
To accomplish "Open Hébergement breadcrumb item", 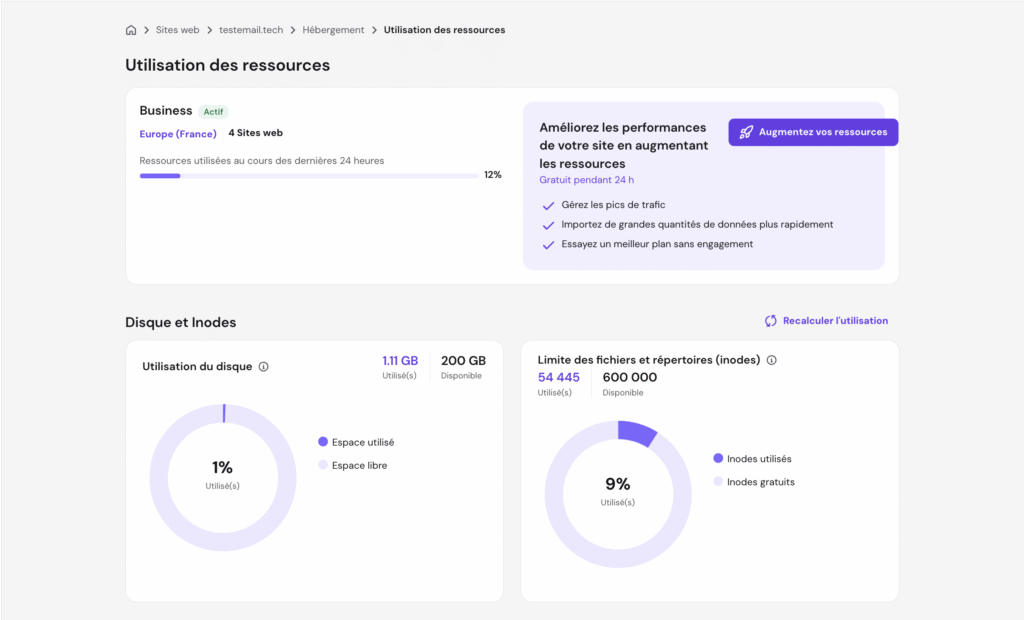I will pos(333,30).
